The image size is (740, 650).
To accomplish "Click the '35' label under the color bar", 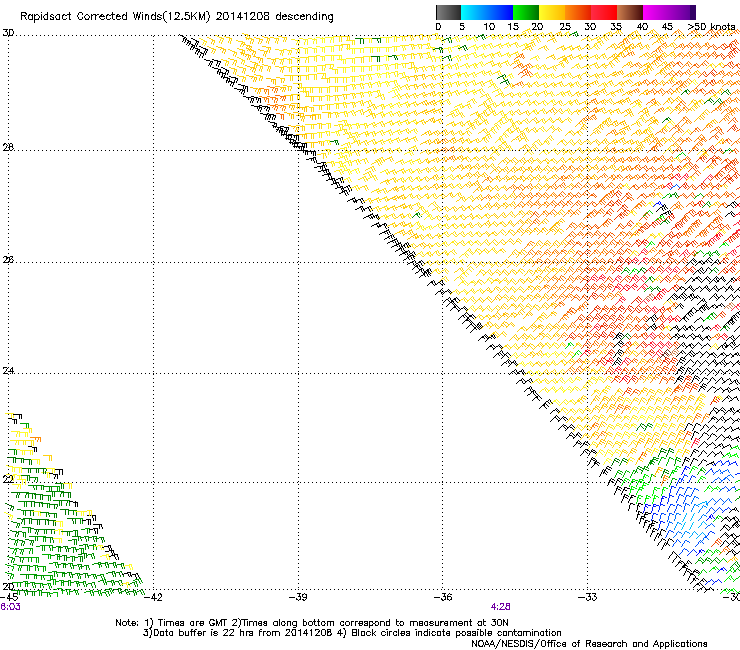I will pos(616,27).
